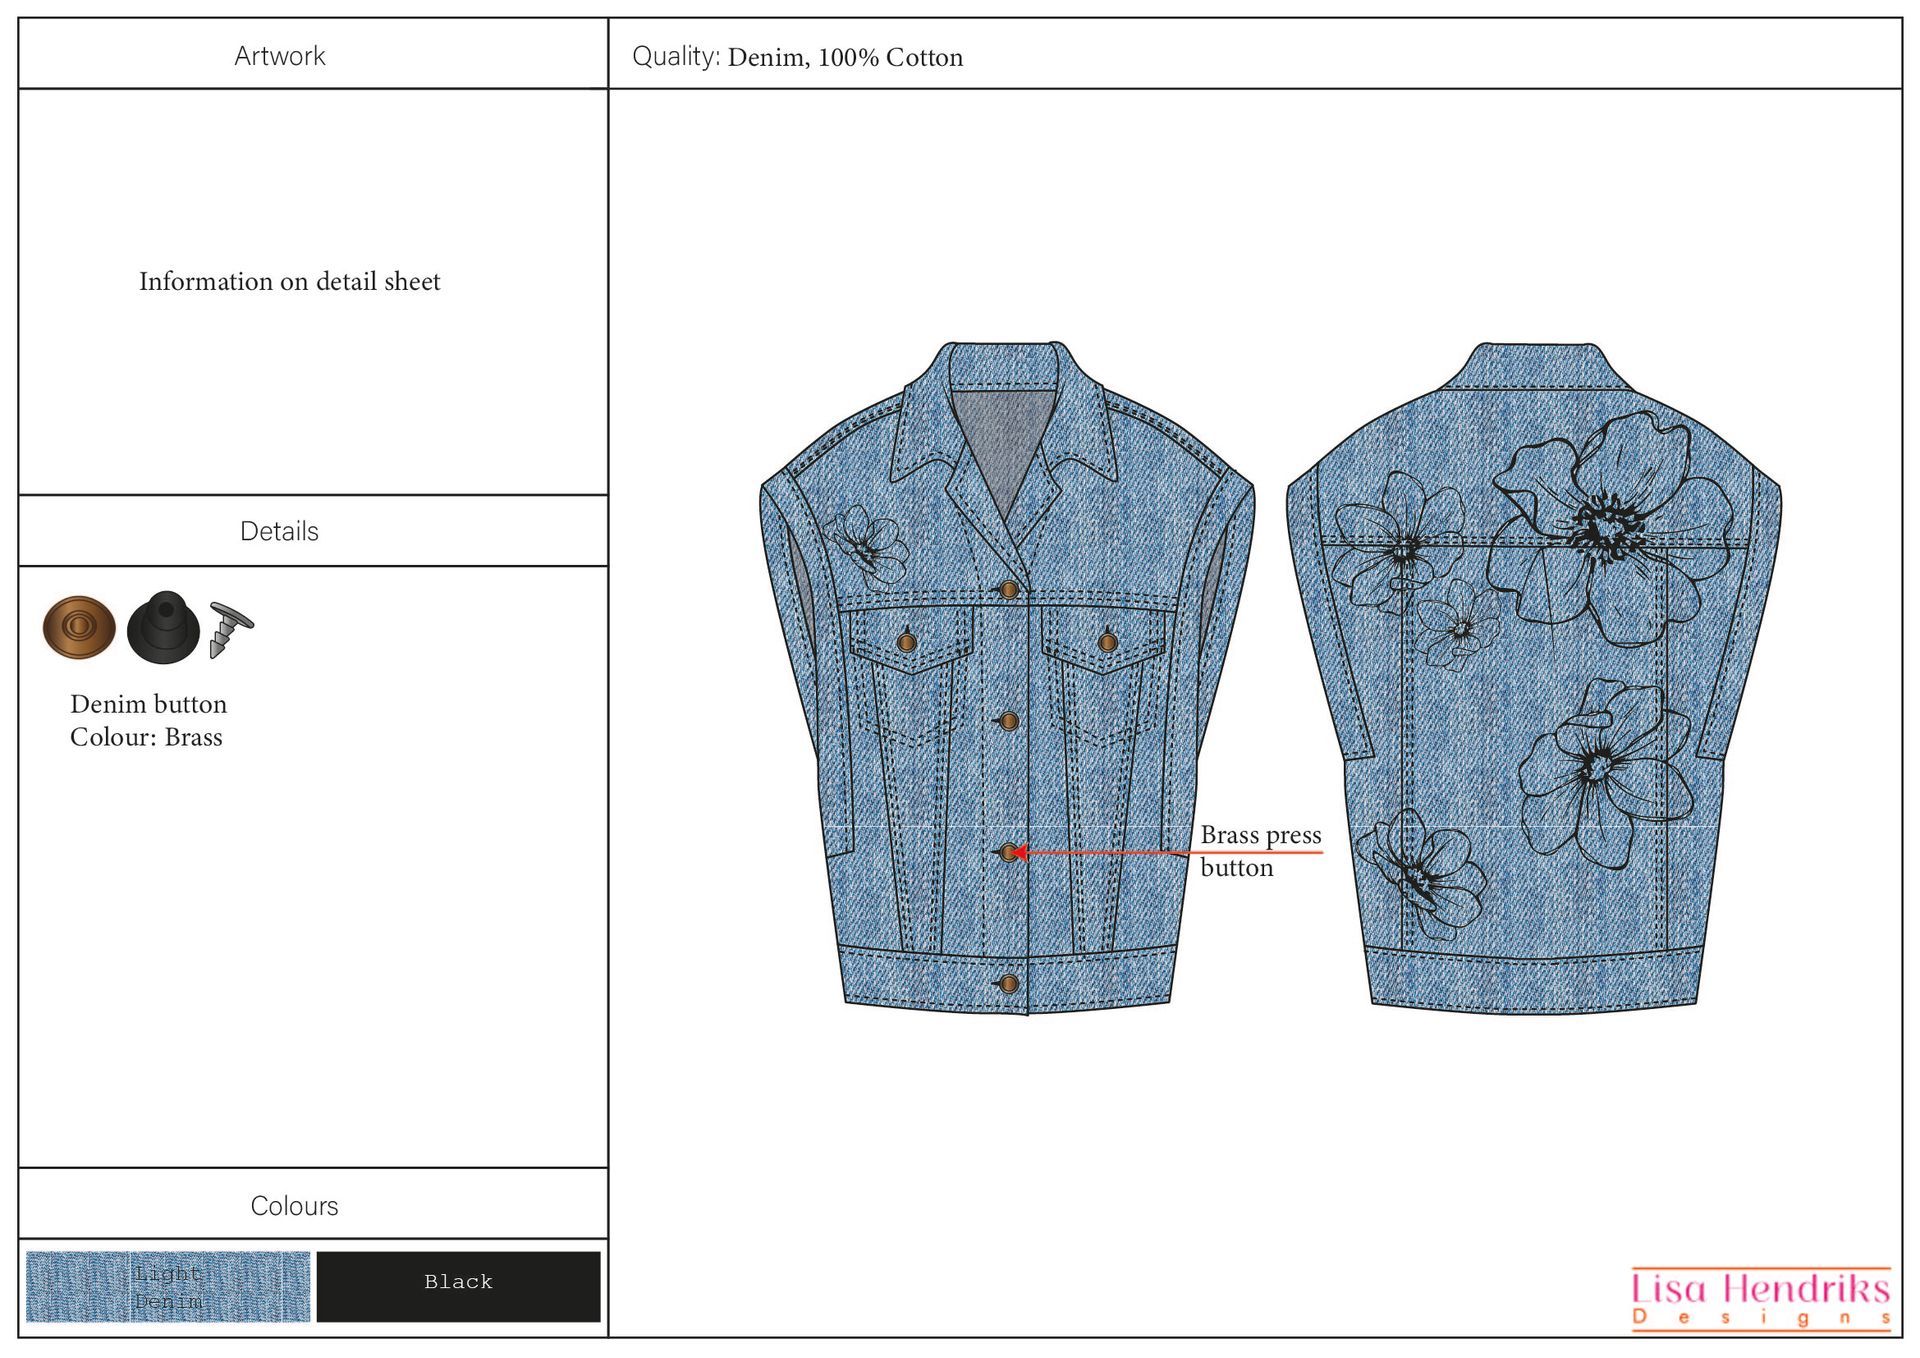Select the brass press button indicated by arrow
The image size is (1920, 1358).
point(1007,851)
